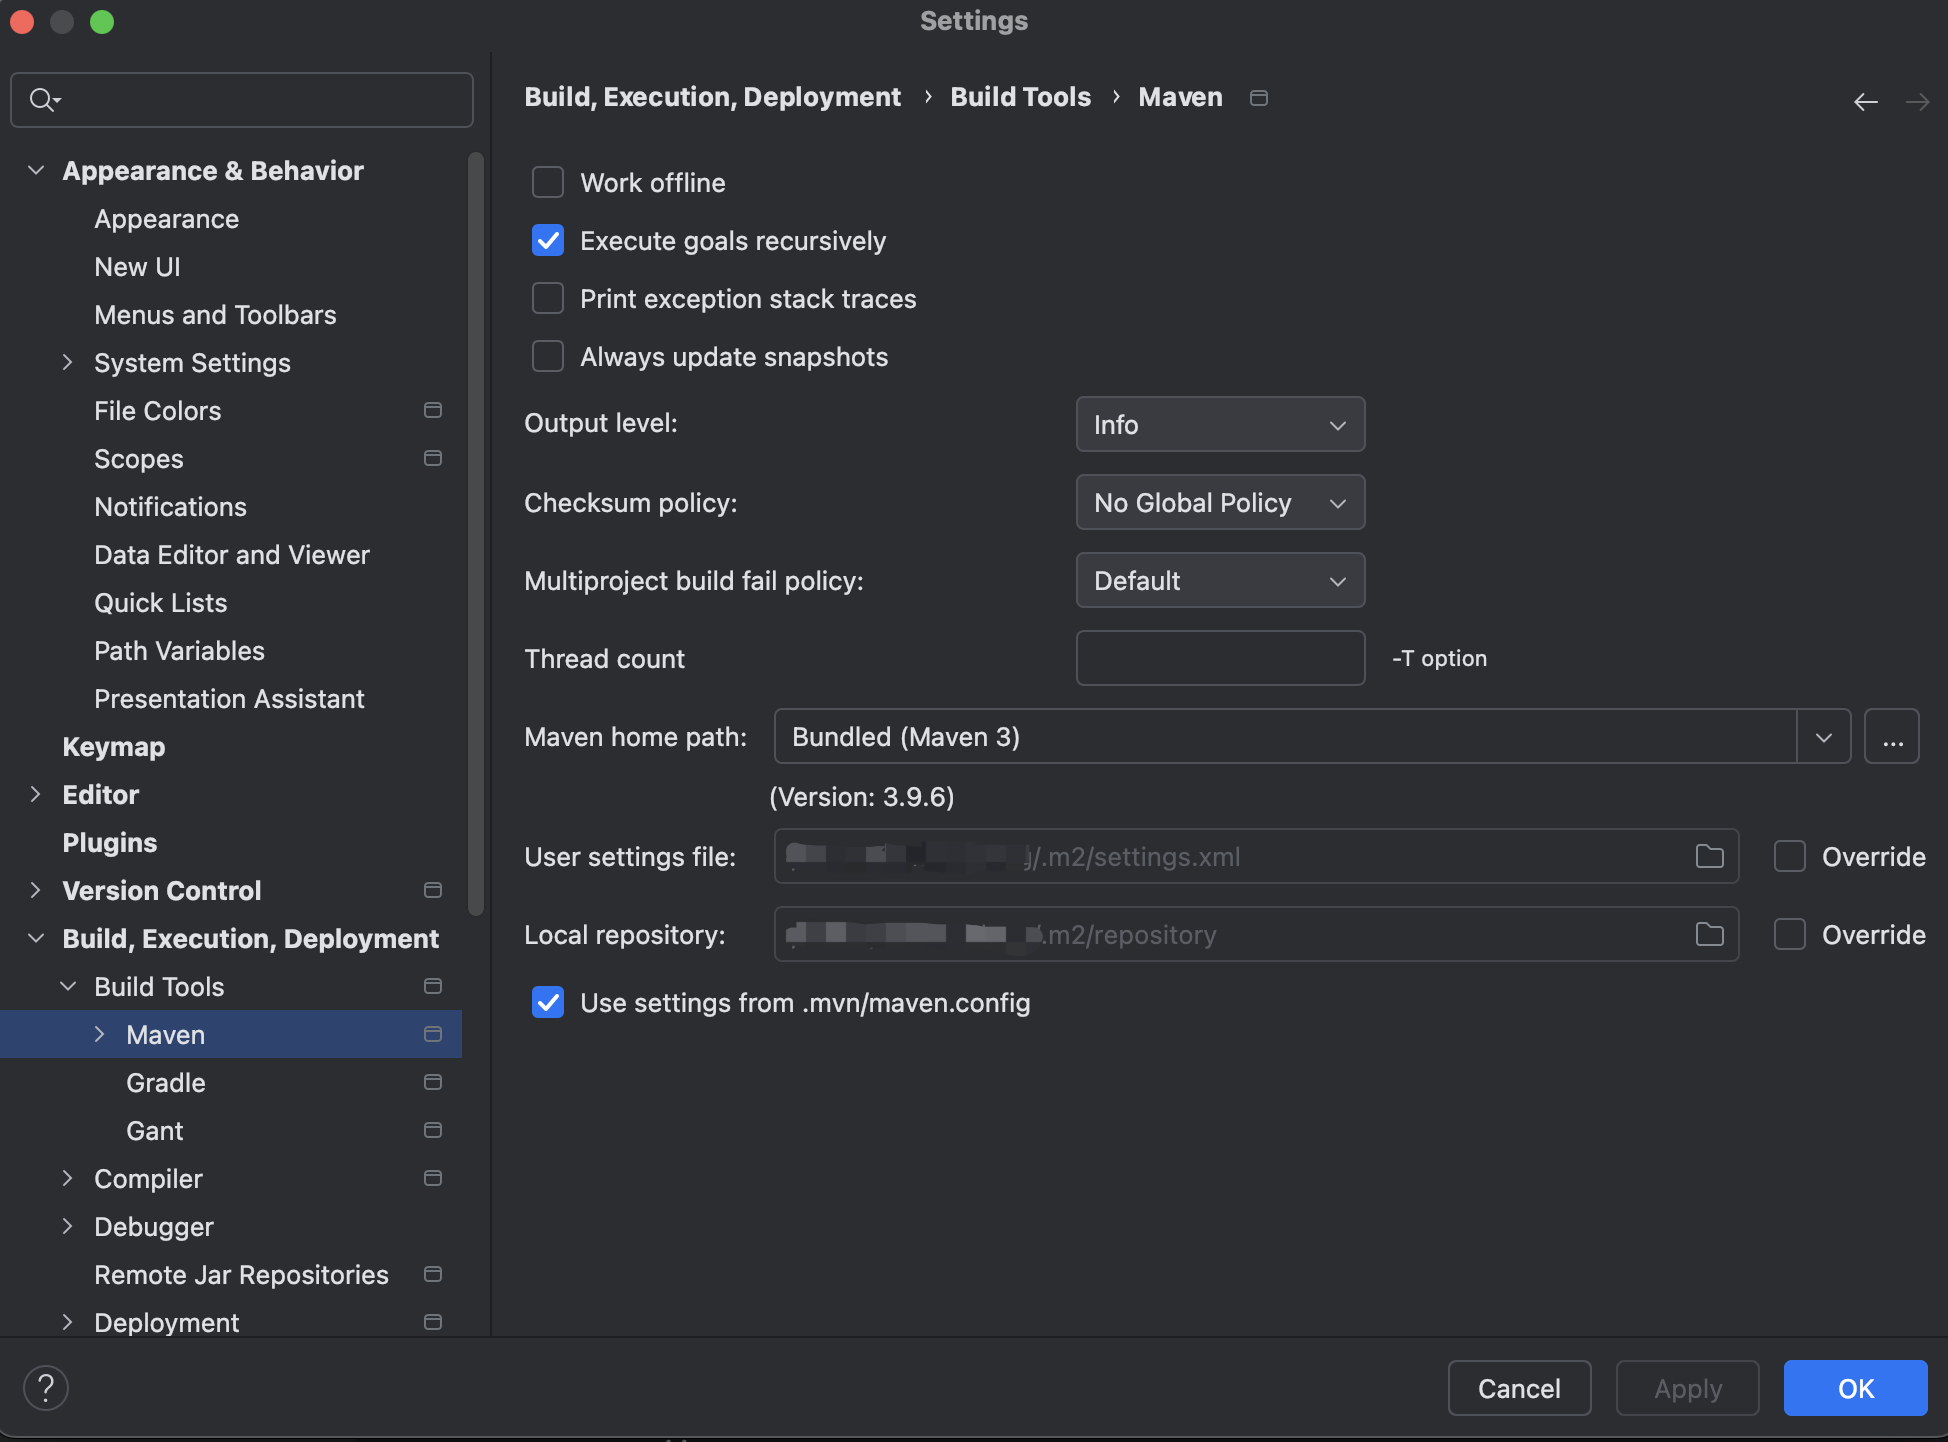
Task: Click the project icon next to Scopes
Action: coord(433,458)
